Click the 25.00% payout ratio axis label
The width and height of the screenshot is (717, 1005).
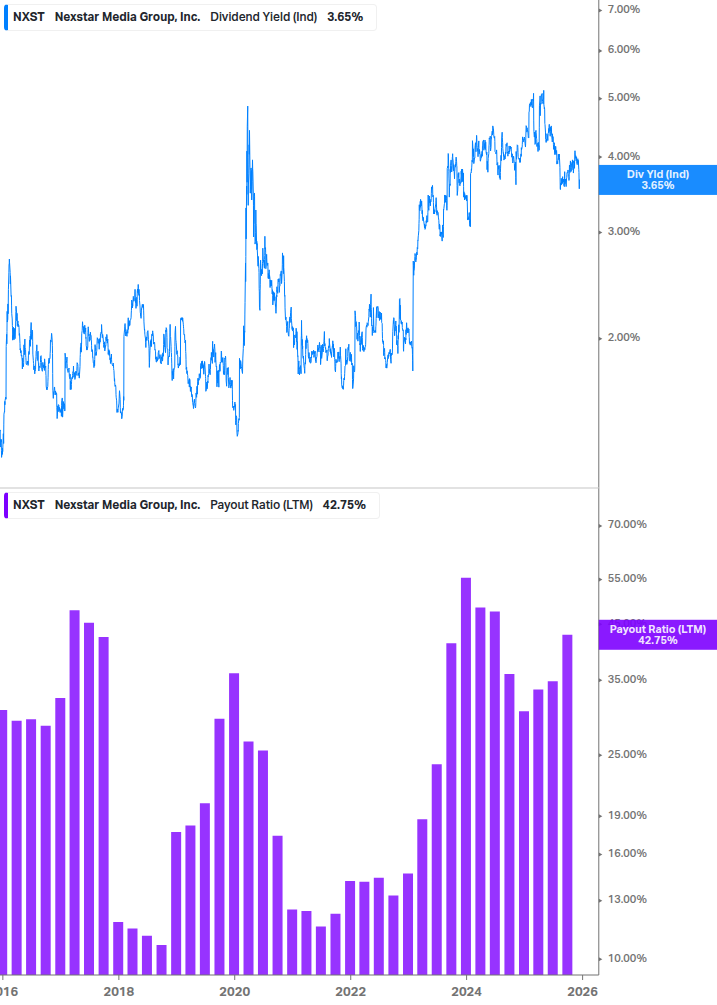click(x=627, y=754)
